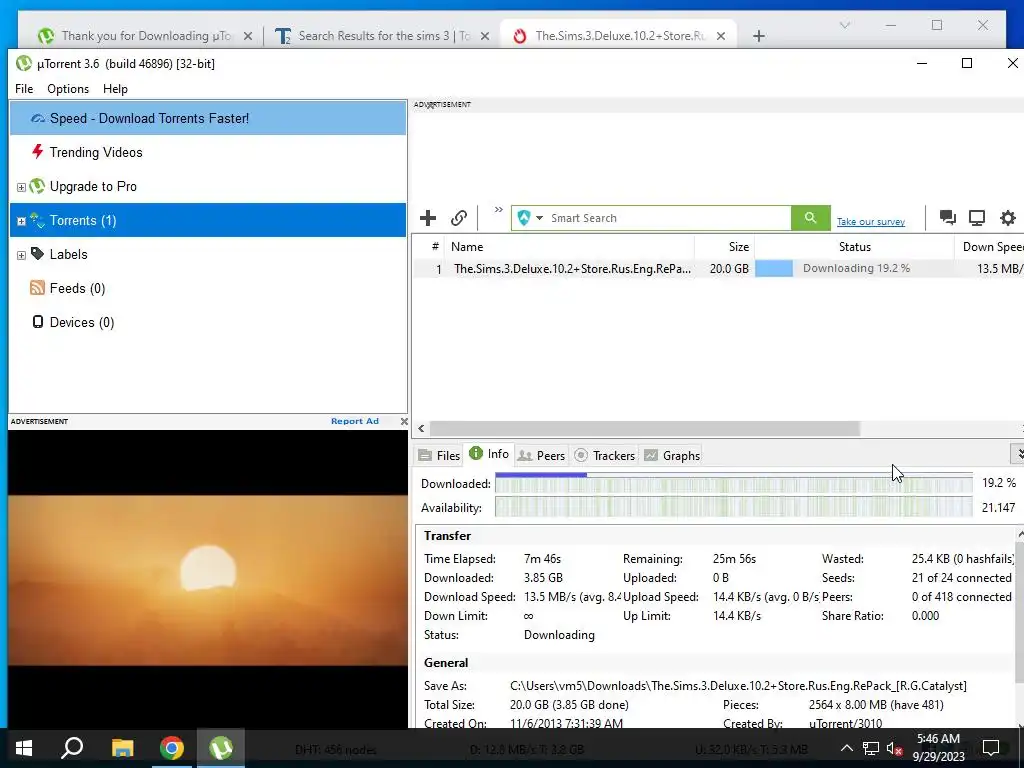Collapse the detail pane with chevron button
The height and width of the screenshot is (768, 1024).
point(1017,454)
